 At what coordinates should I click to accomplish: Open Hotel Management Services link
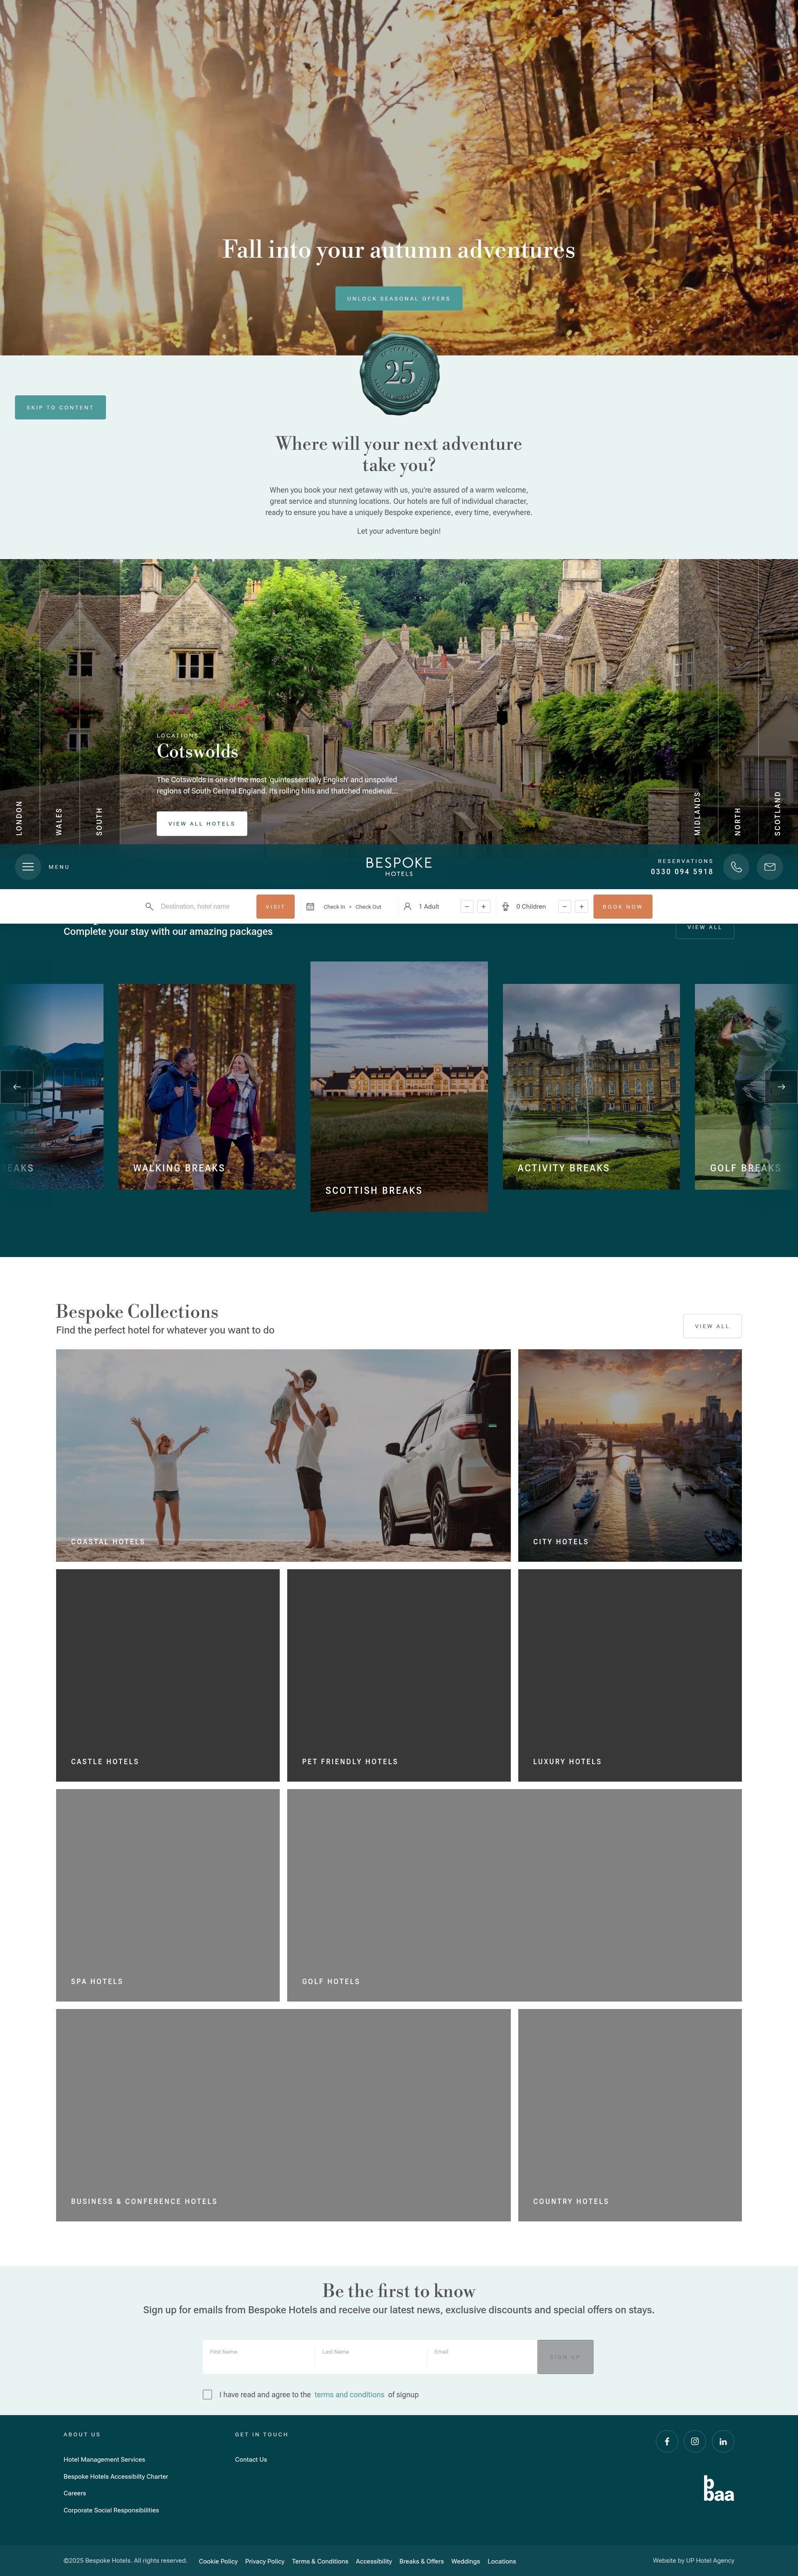[104, 2460]
